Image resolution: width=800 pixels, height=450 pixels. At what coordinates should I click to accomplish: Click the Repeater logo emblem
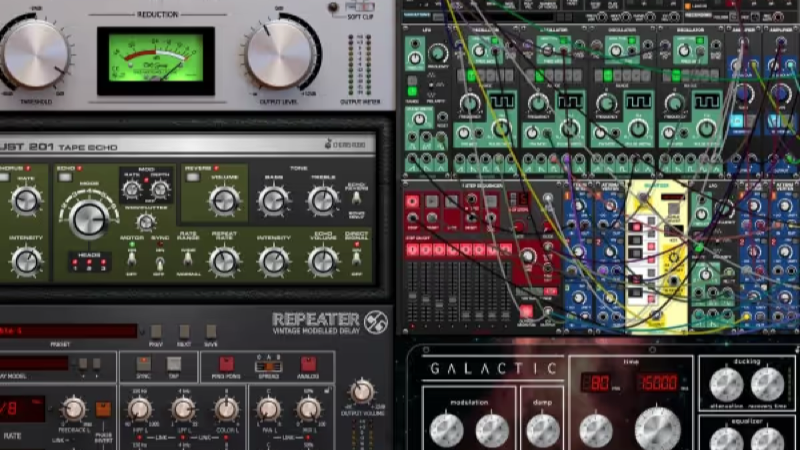(376, 322)
